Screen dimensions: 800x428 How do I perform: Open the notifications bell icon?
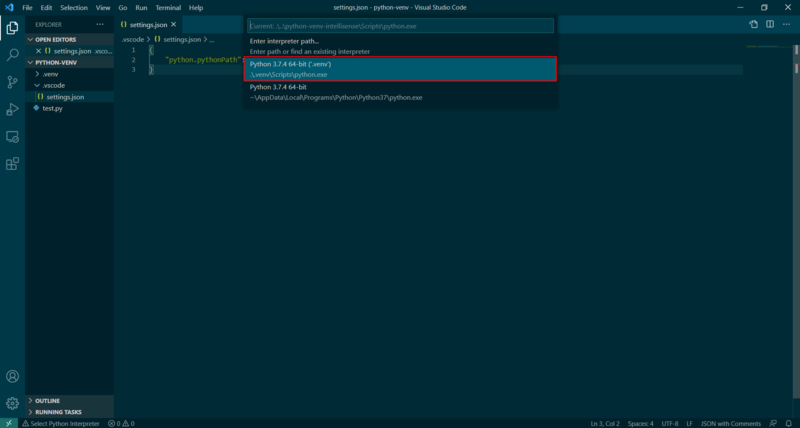[788, 423]
